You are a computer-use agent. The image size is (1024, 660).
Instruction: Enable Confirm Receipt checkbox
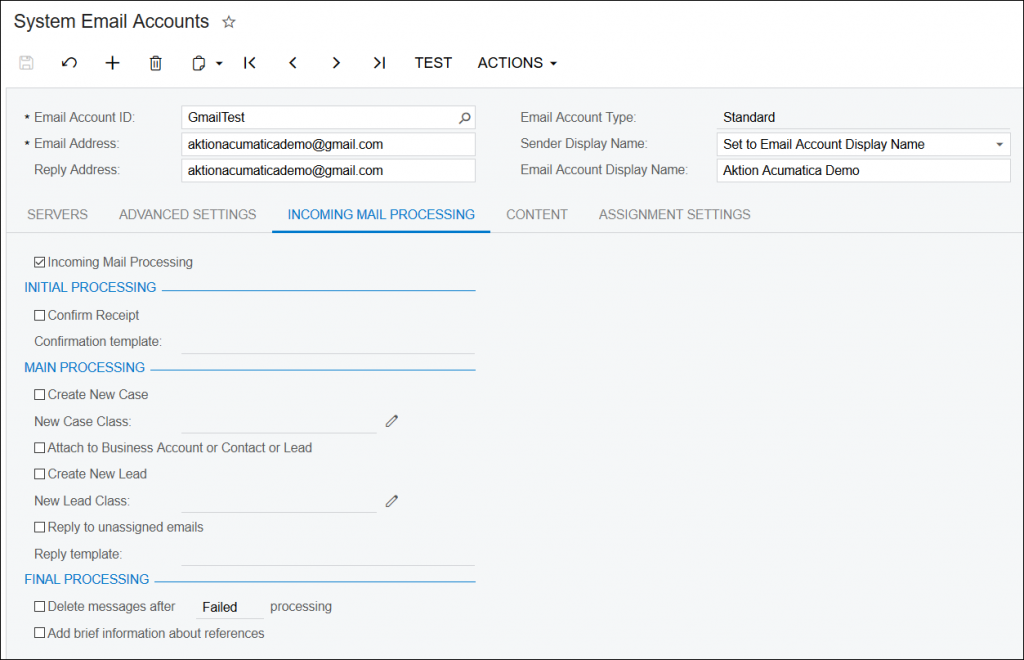tap(39, 315)
